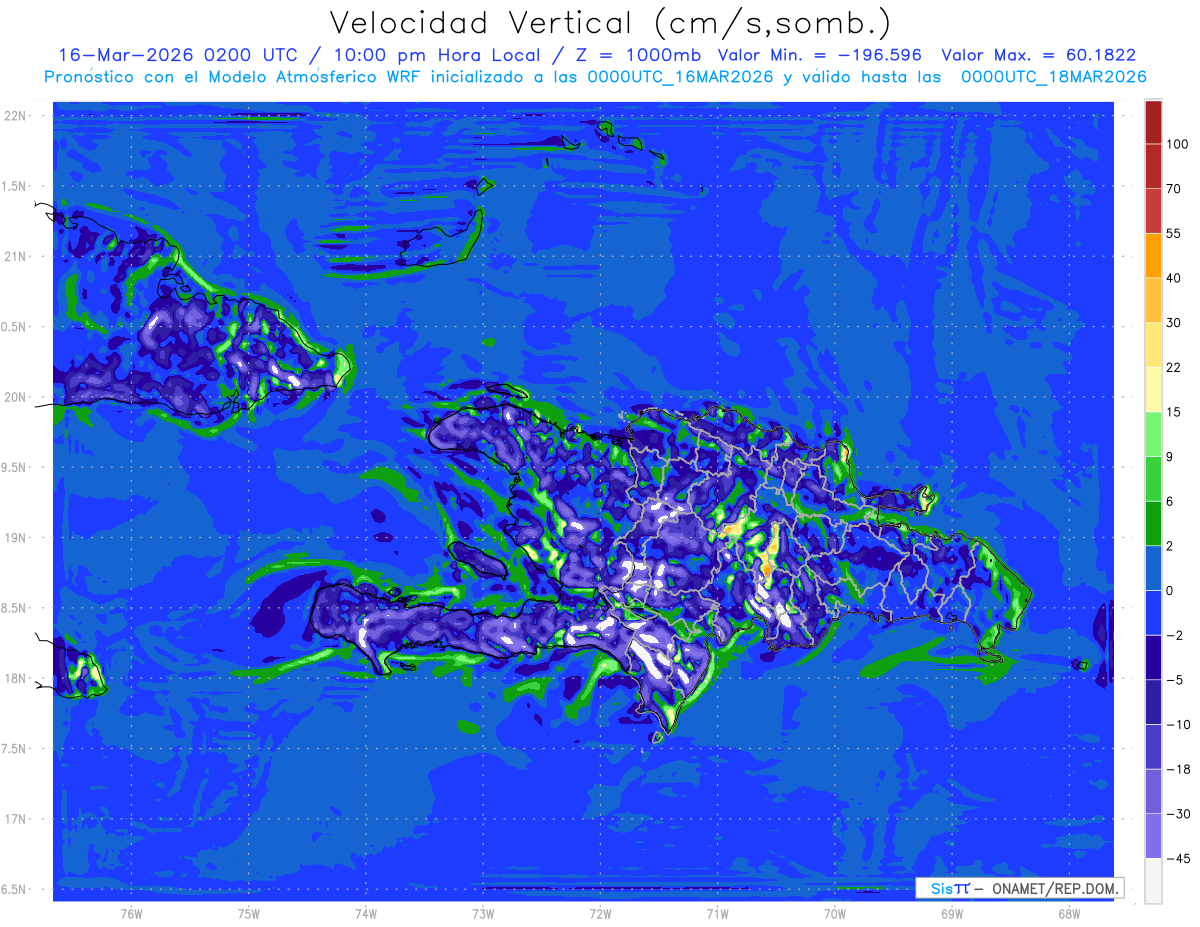1200x927 pixels.
Task: Click the lavender swatch between -45 and -30
Action: 1153,836
